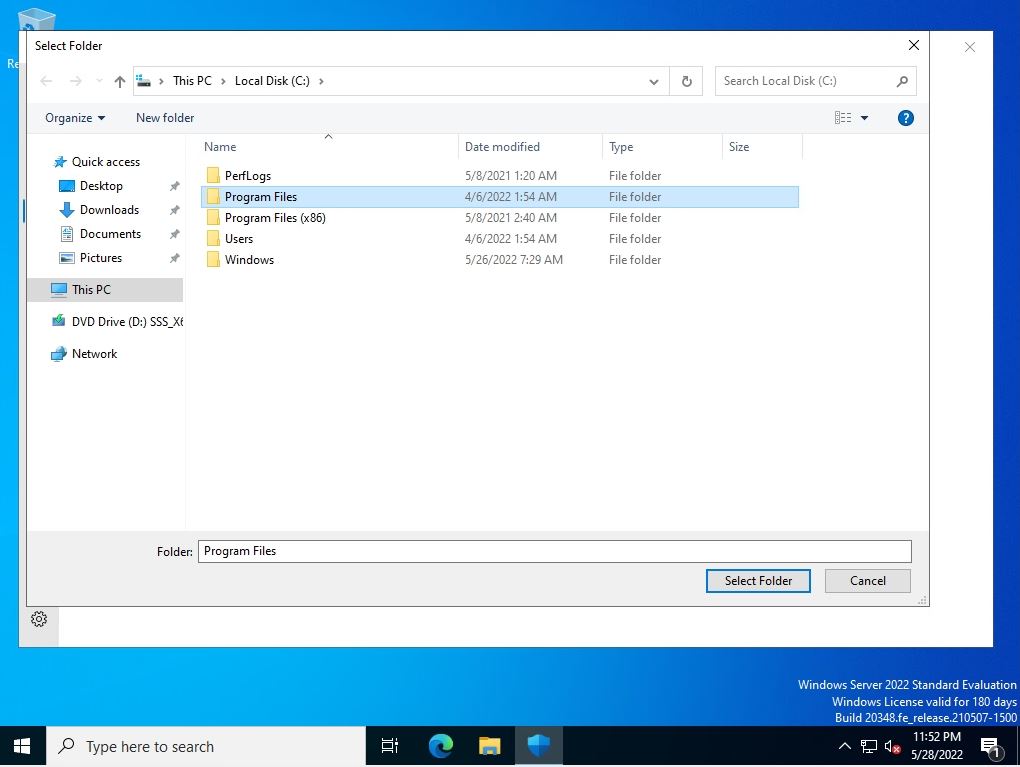Sort files by Name column
The height and width of the screenshot is (767, 1020).
pyautogui.click(x=329, y=147)
